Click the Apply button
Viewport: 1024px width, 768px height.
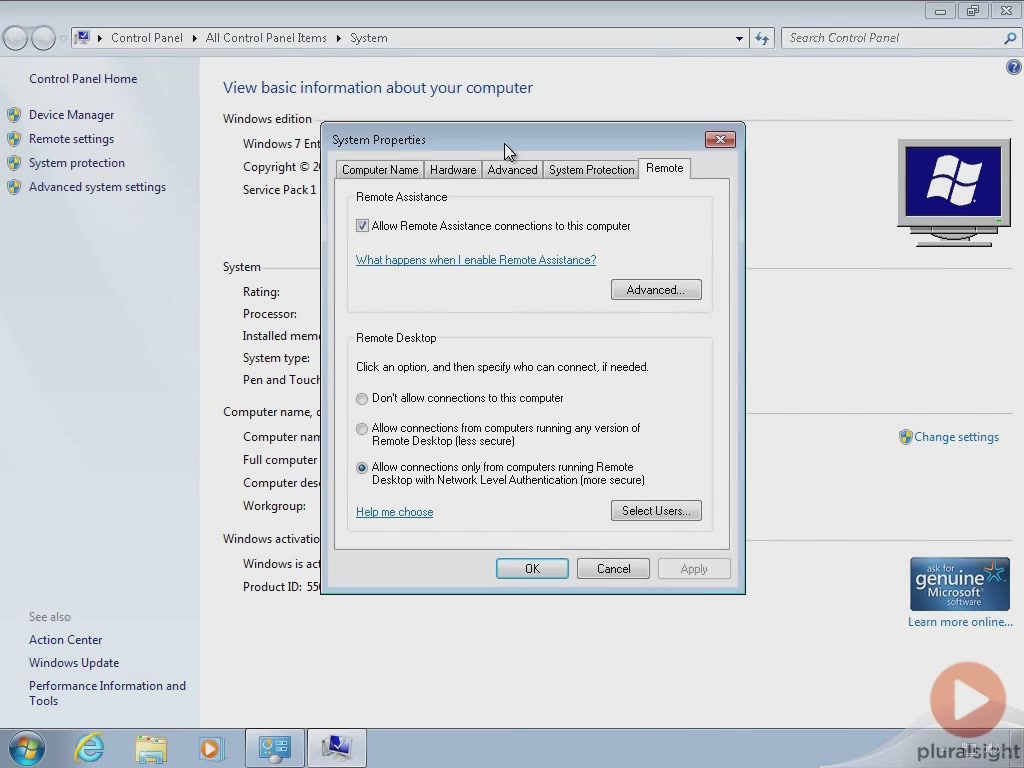point(694,569)
